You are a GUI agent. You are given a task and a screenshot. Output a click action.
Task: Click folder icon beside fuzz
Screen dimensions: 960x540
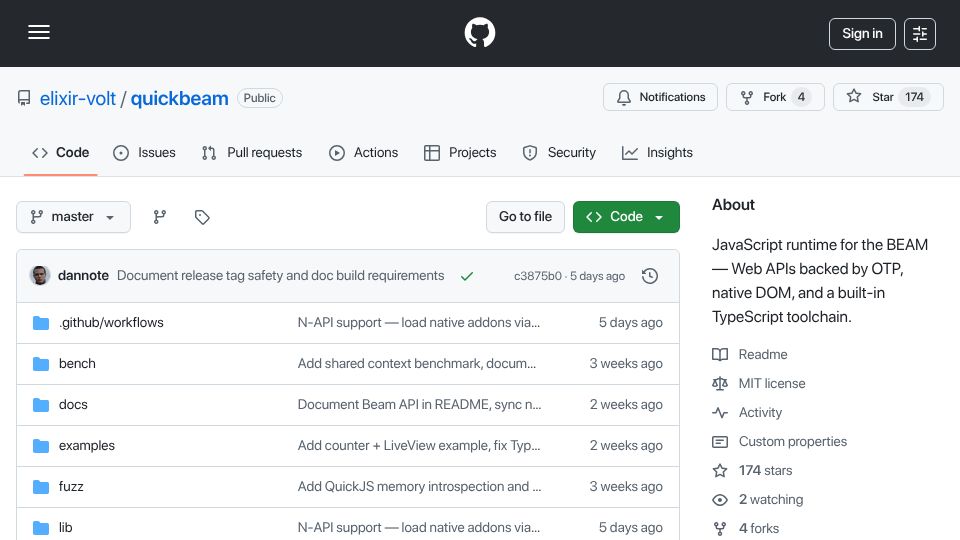(41, 487)
